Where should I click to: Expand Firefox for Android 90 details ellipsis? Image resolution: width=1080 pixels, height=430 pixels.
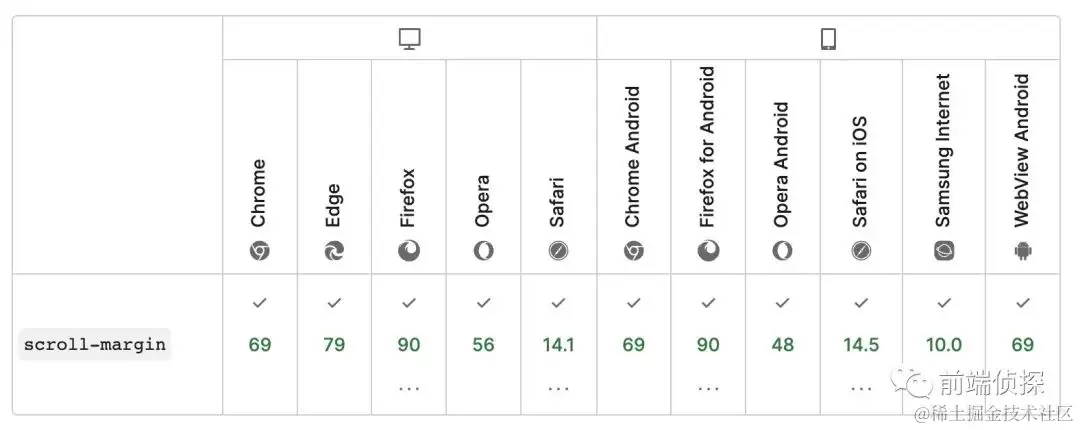tap(708, 388)
